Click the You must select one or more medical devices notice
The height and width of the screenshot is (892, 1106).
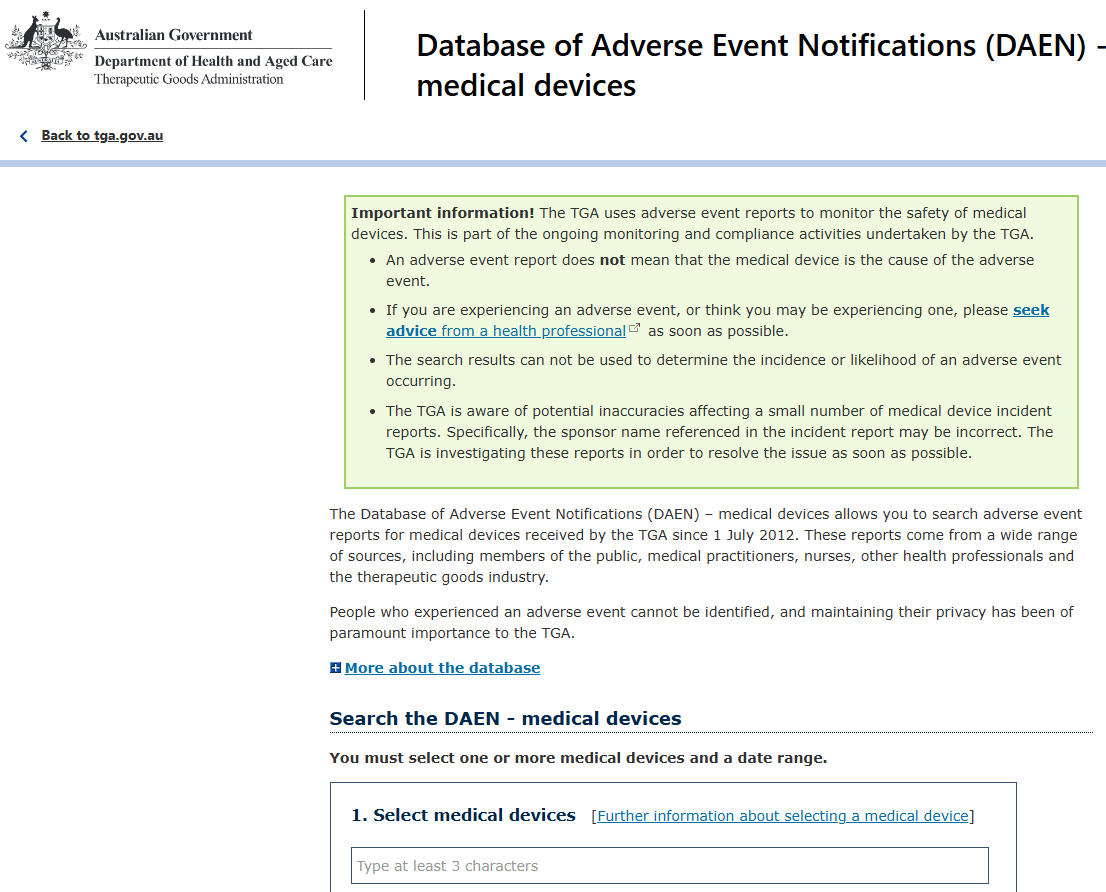click(578, 758)
